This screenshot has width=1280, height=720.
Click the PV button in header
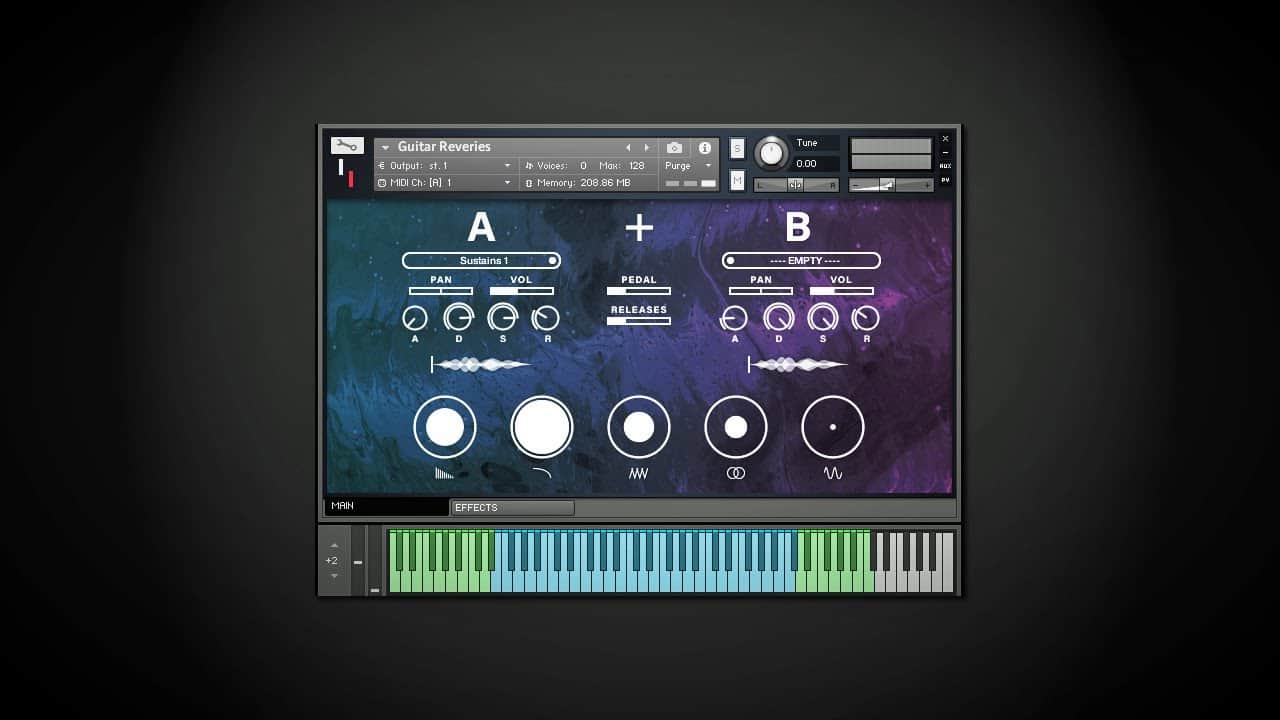pyautogui.click(x=945, y=181)
